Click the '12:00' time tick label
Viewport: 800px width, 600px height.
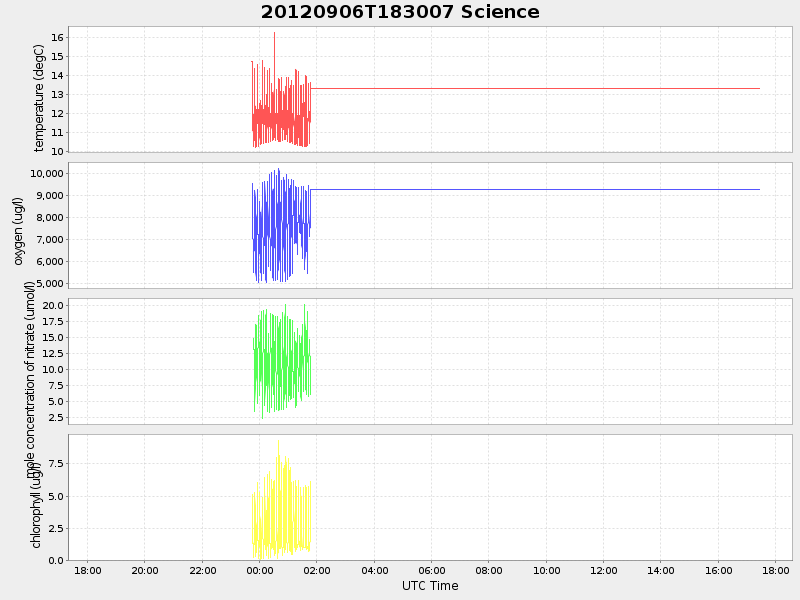(604, 570)
